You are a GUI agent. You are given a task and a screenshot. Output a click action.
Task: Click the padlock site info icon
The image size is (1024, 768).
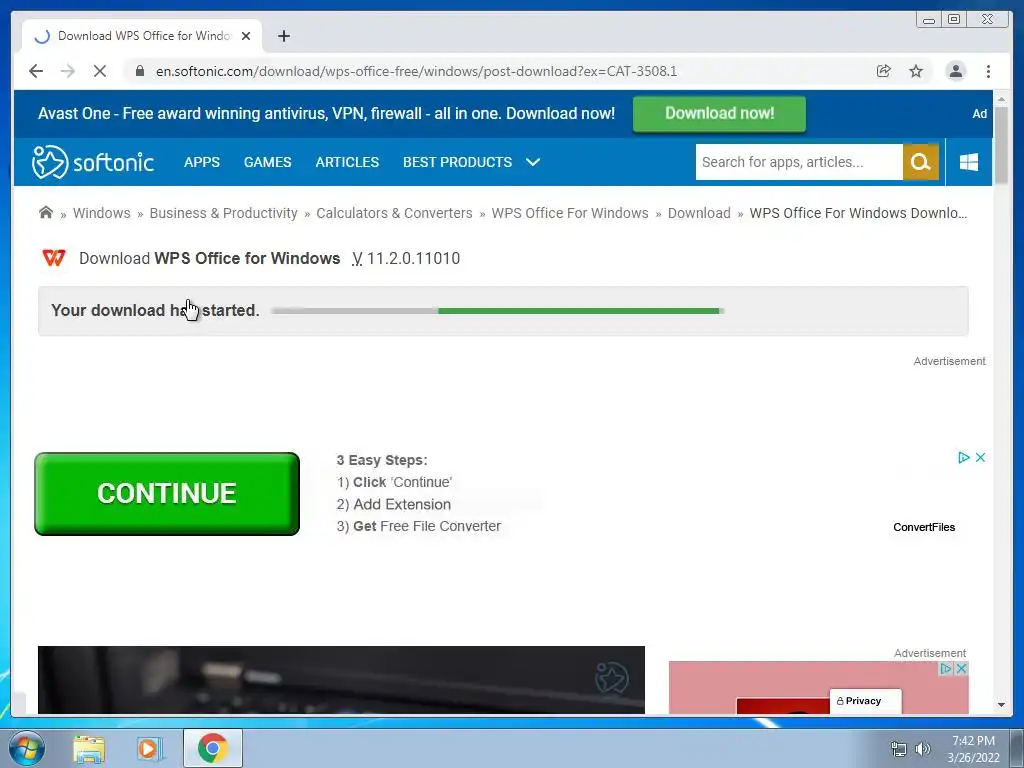pos(140,71)
